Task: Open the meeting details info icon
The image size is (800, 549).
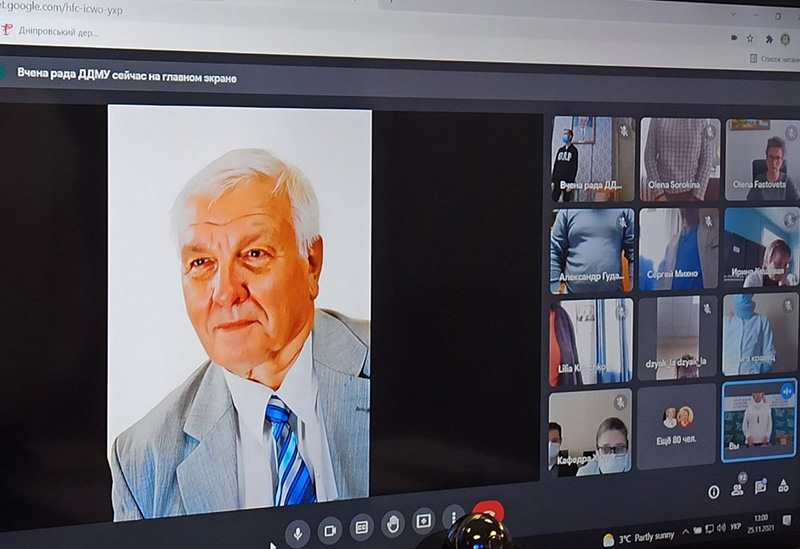Action: click(x=713, y=491)
